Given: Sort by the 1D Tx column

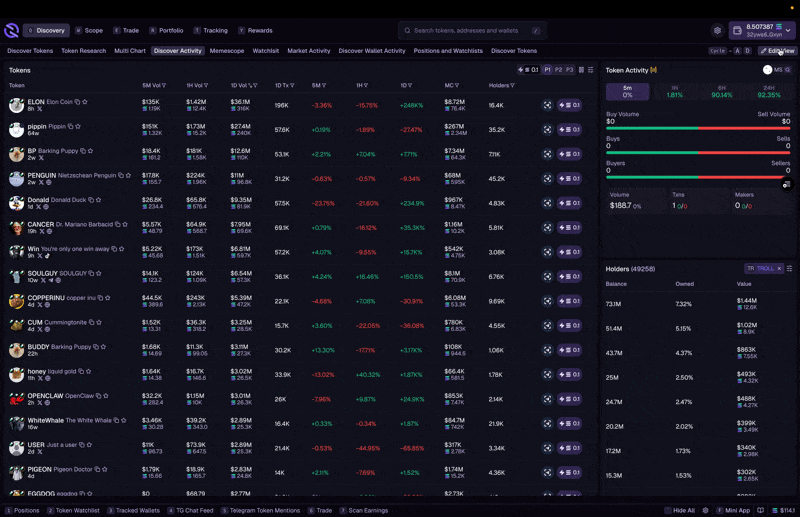Looking at the screenshot, I should pyautogui.click(x=285, y=85).
